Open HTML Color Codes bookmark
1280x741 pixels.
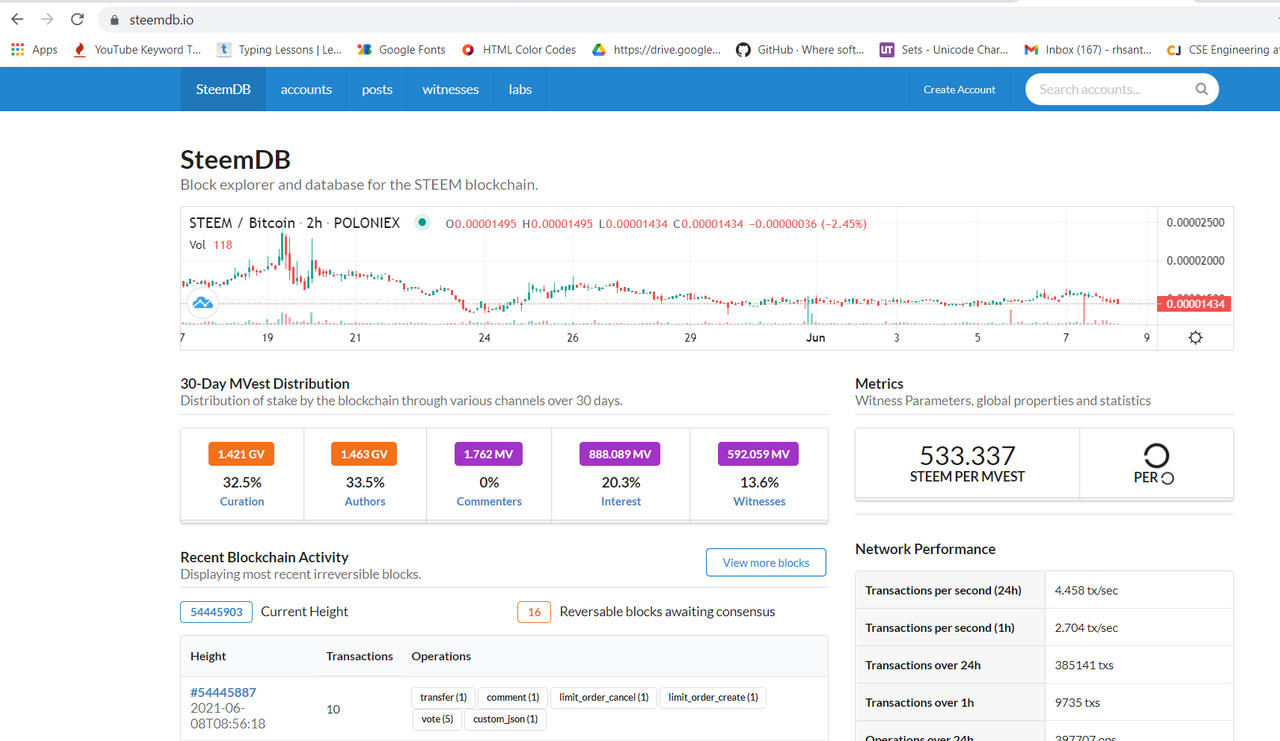click(x=519, y=49)
